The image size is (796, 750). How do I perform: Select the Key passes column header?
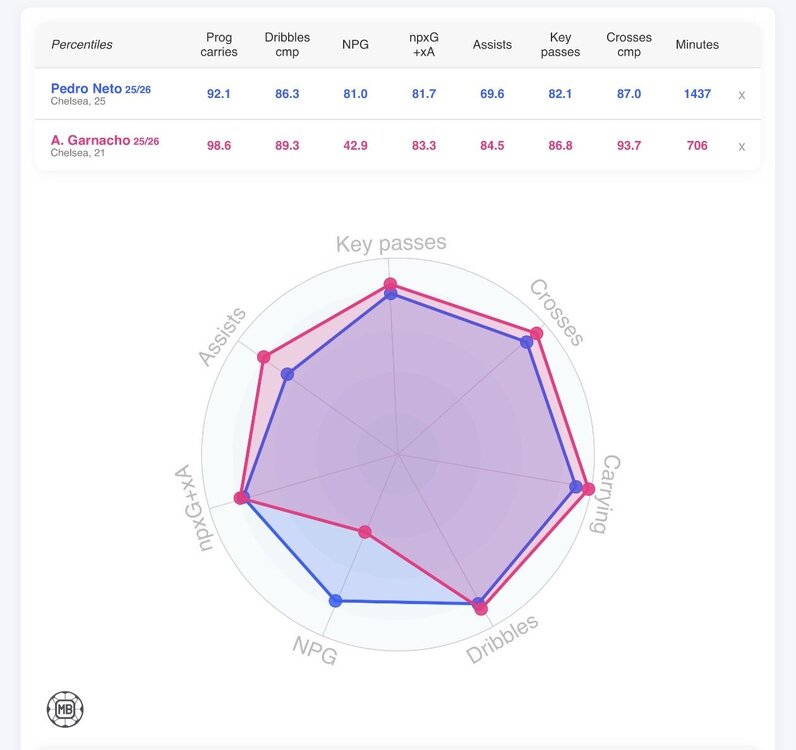coord(560,45)
